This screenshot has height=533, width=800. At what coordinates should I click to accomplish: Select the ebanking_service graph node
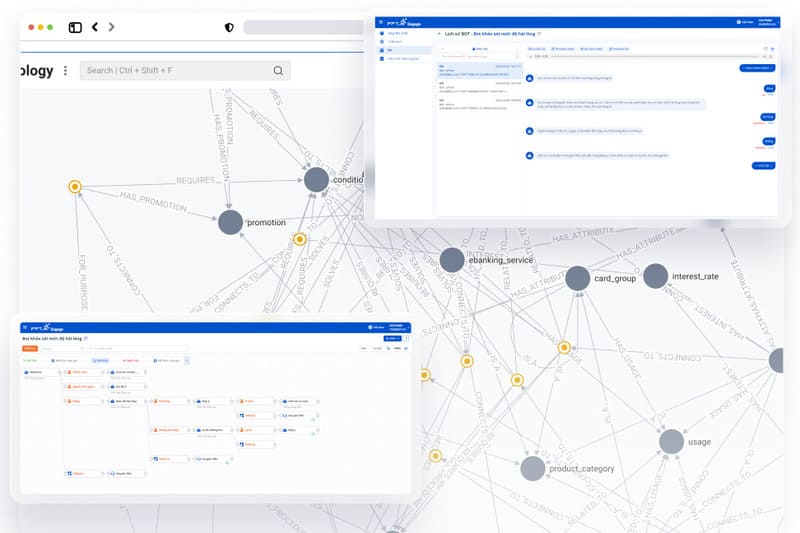point(452,260)
